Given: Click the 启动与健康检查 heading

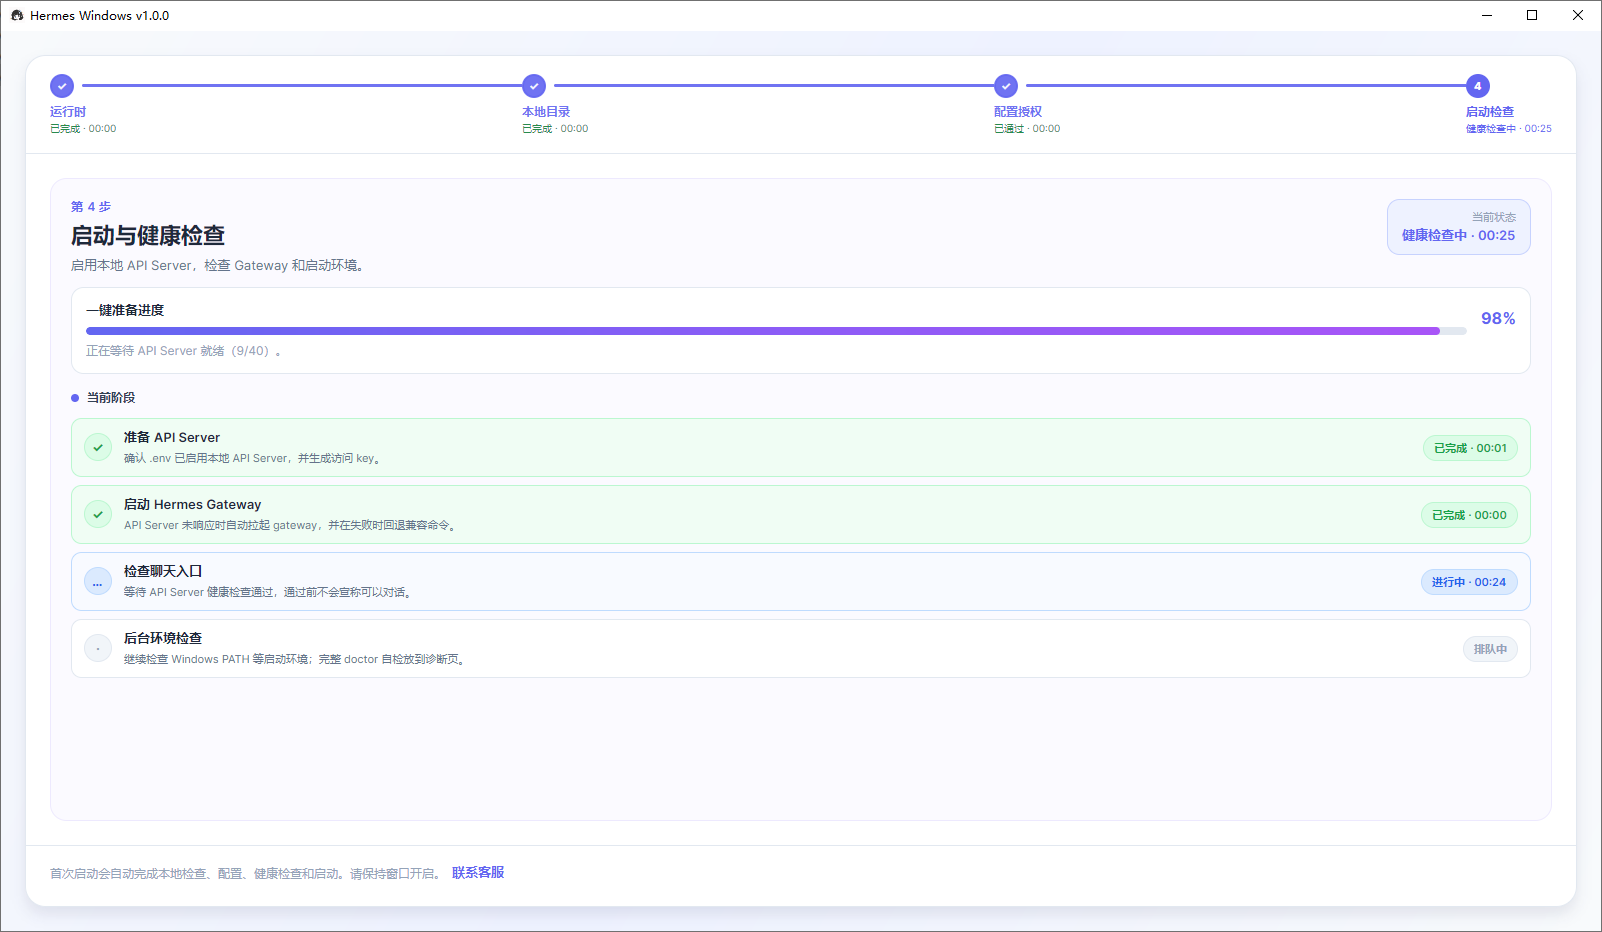Looking at the screenshot, I should click(148, 236).
